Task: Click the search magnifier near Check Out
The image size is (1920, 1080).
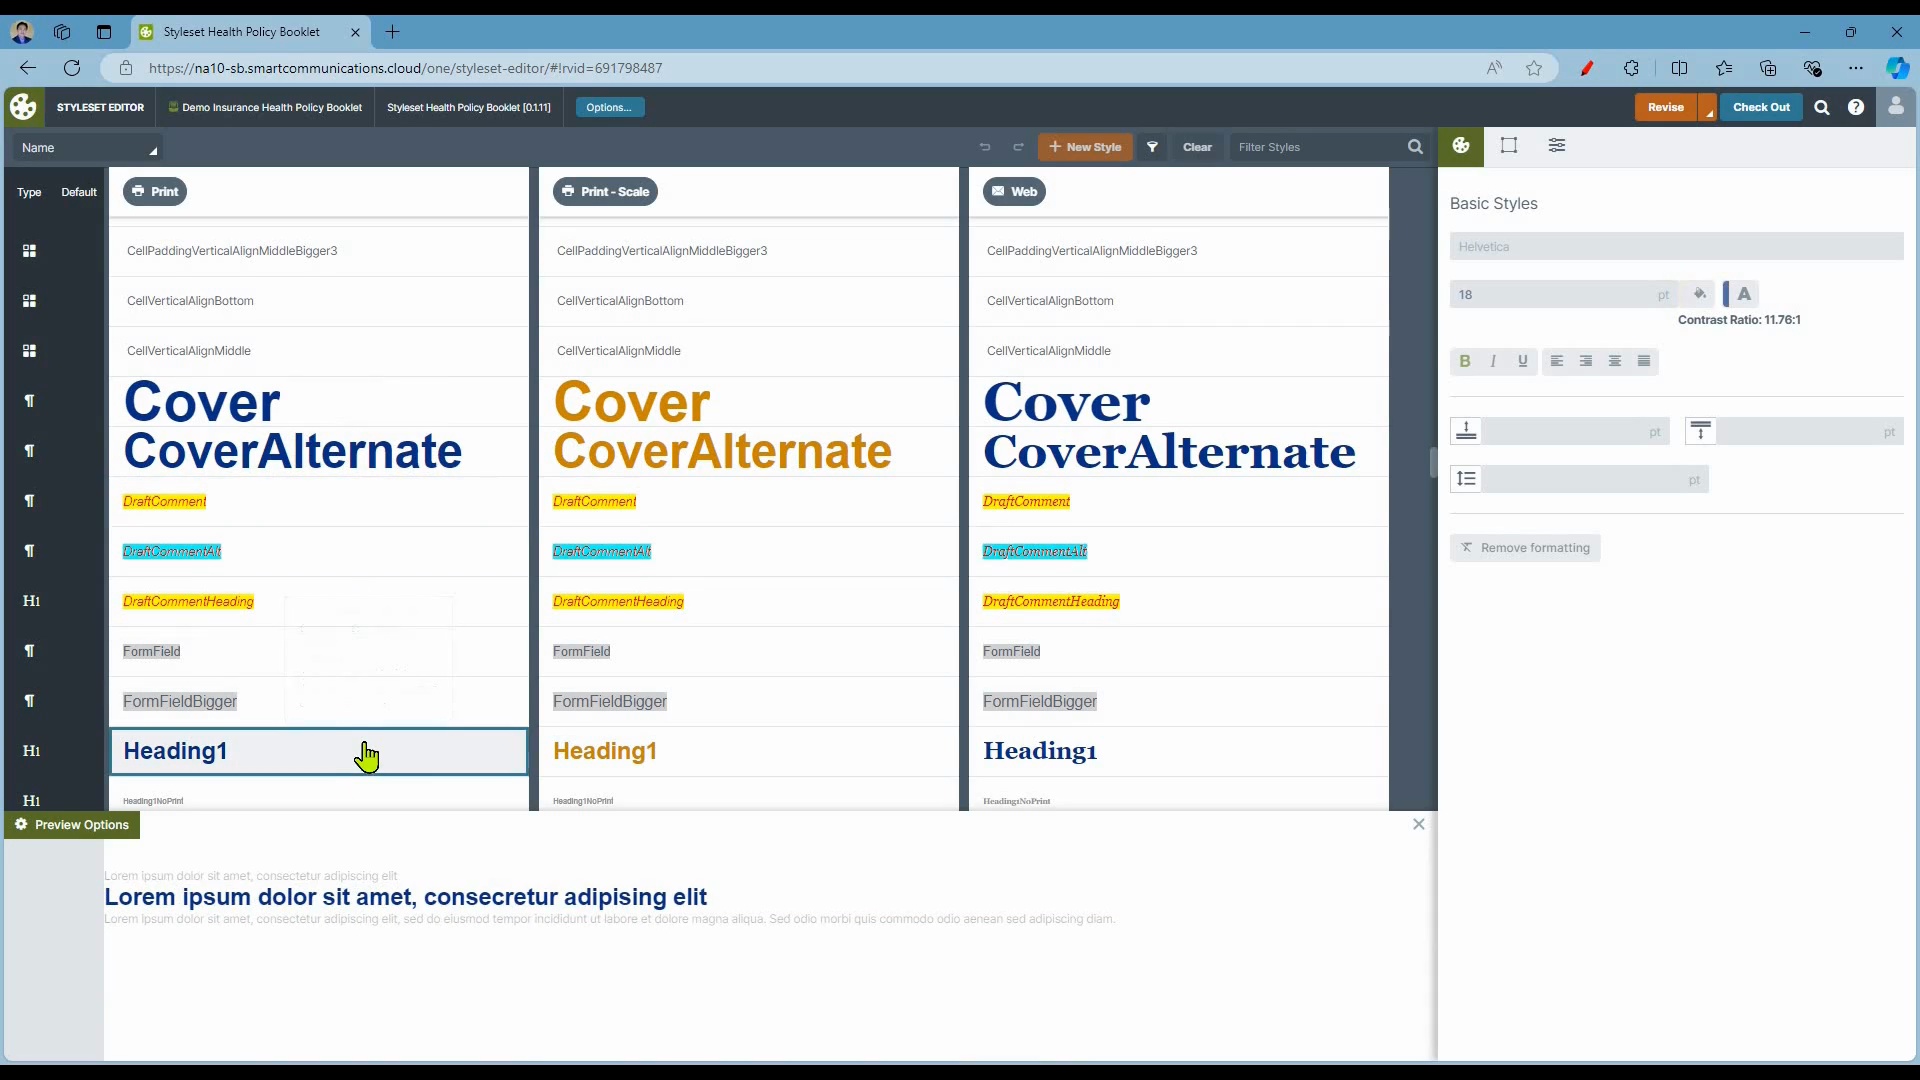Action: 1822,107
